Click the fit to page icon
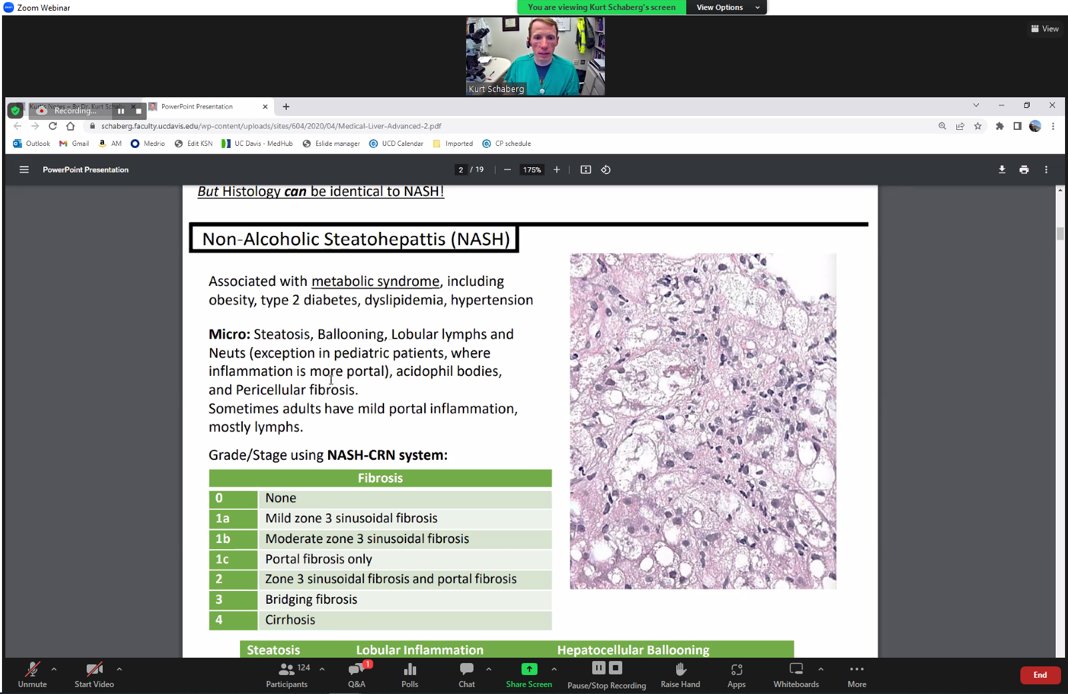The height and width of the screenshot is (694, 1068). point(586,170)
